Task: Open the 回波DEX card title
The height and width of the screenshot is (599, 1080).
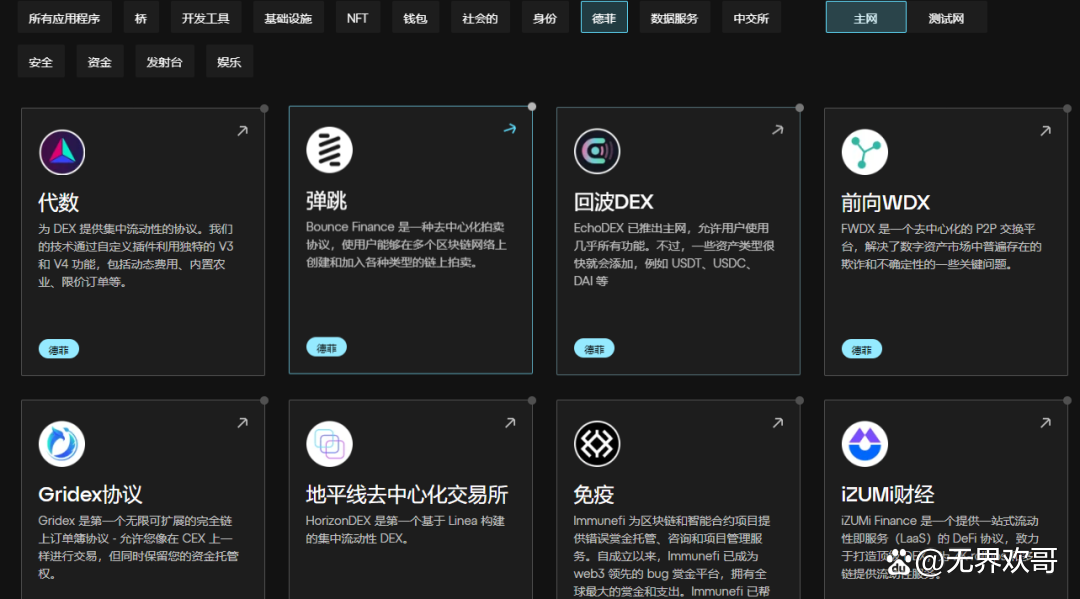Action: (x=613, y=202)
